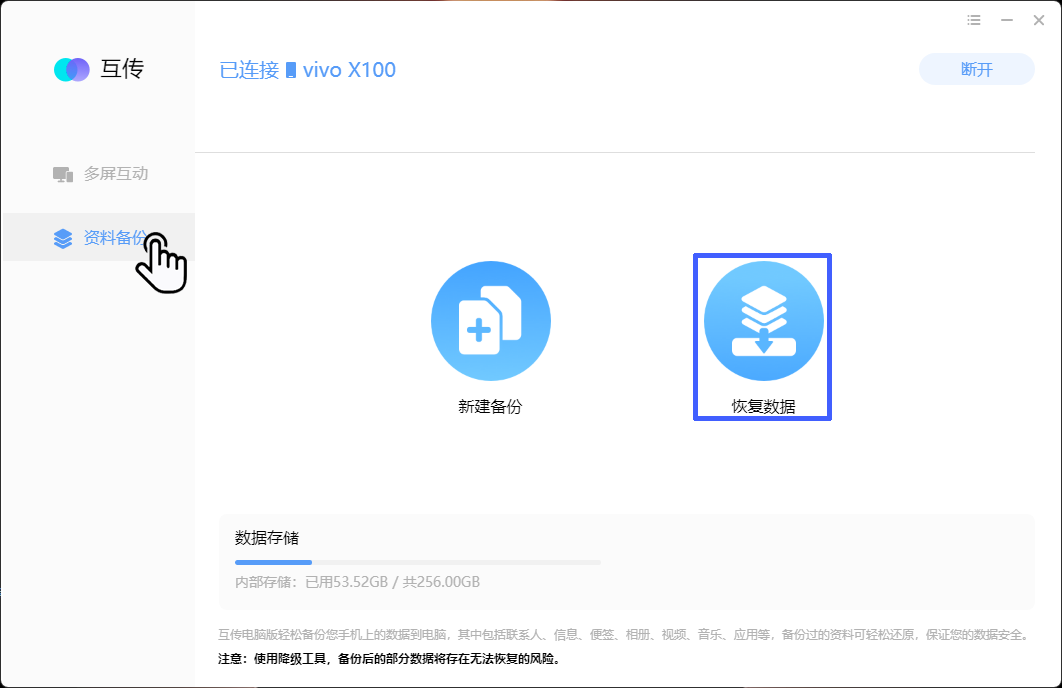
Task: Switch to the 多屏互动 tab
Action: pyautogui.click(x=99, y=174)
